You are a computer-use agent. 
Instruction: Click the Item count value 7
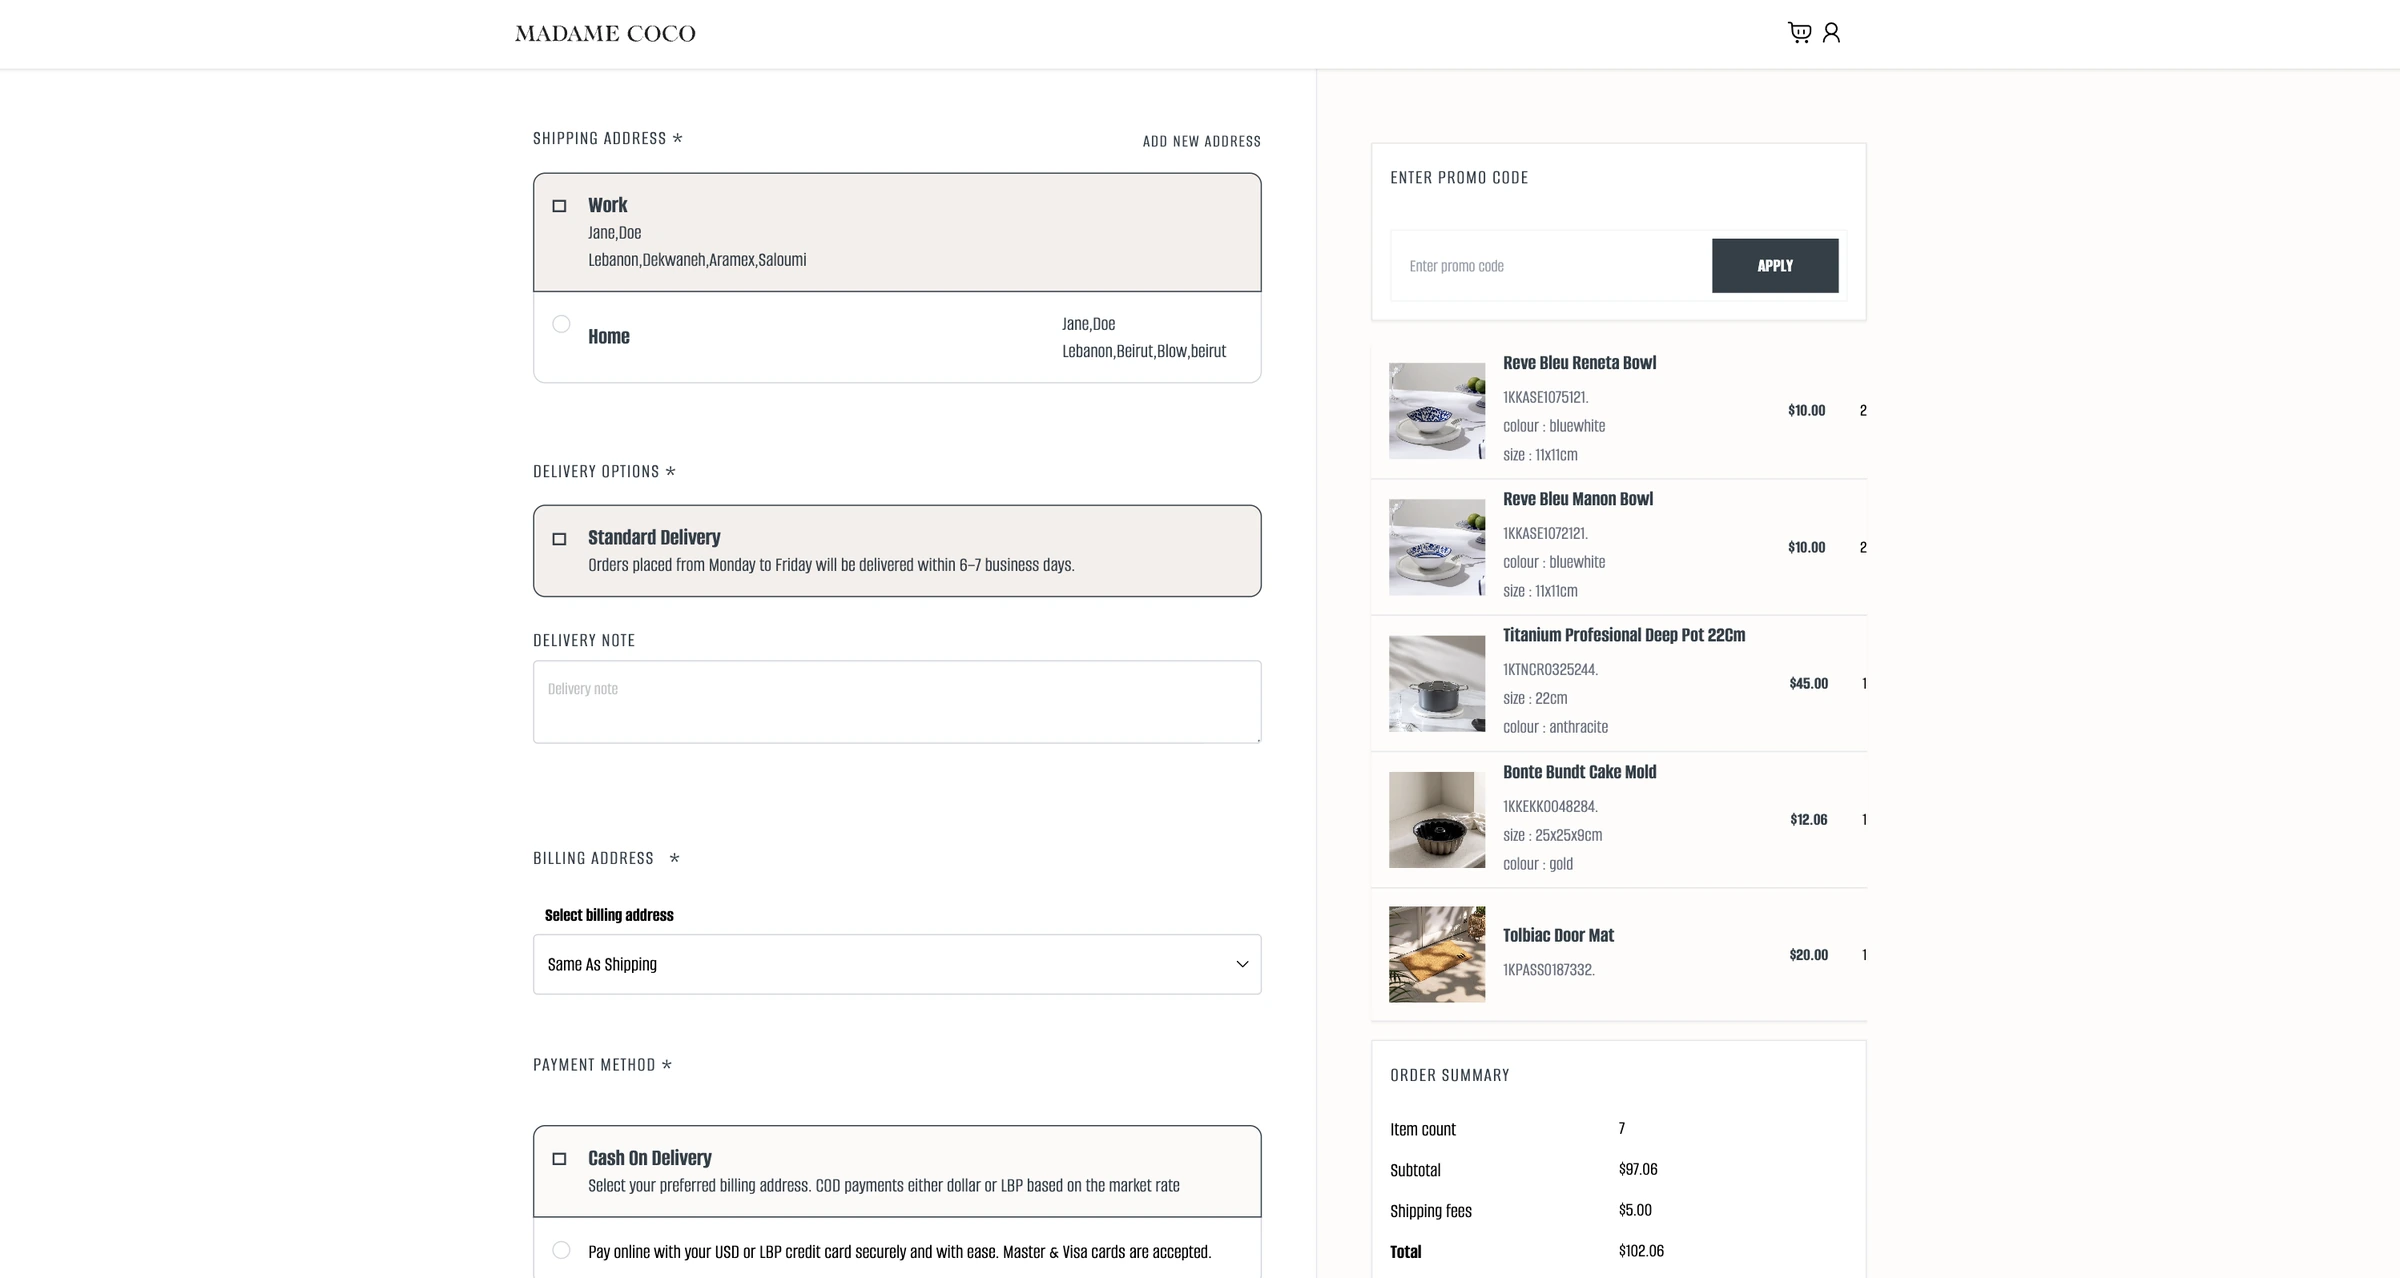tap(1622, 1128)
